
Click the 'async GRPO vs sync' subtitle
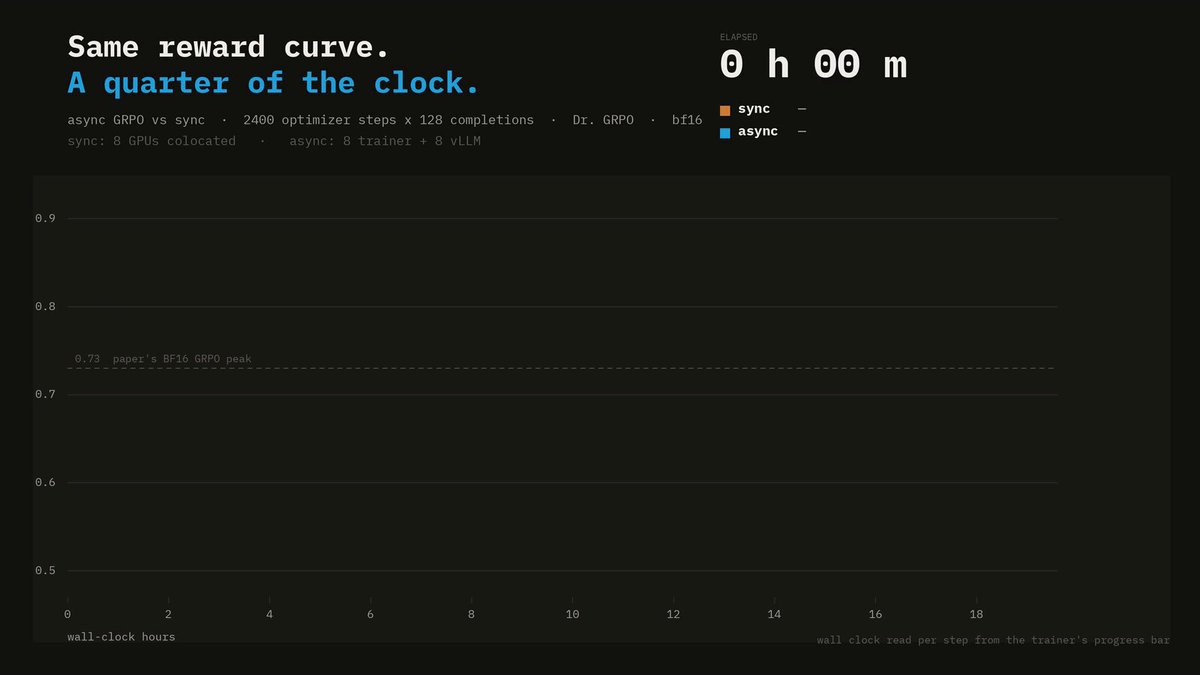136,120
